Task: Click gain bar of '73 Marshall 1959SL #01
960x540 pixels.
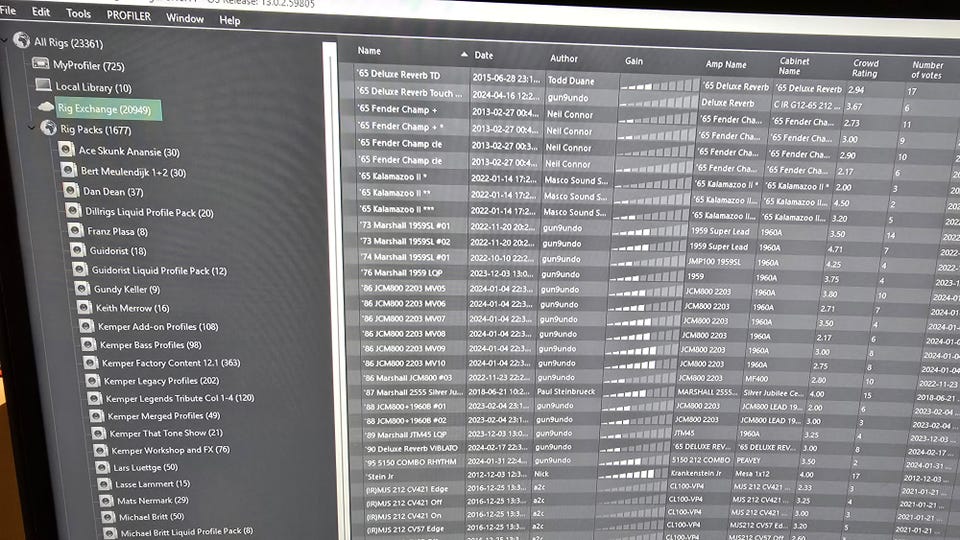Action: 648,231
